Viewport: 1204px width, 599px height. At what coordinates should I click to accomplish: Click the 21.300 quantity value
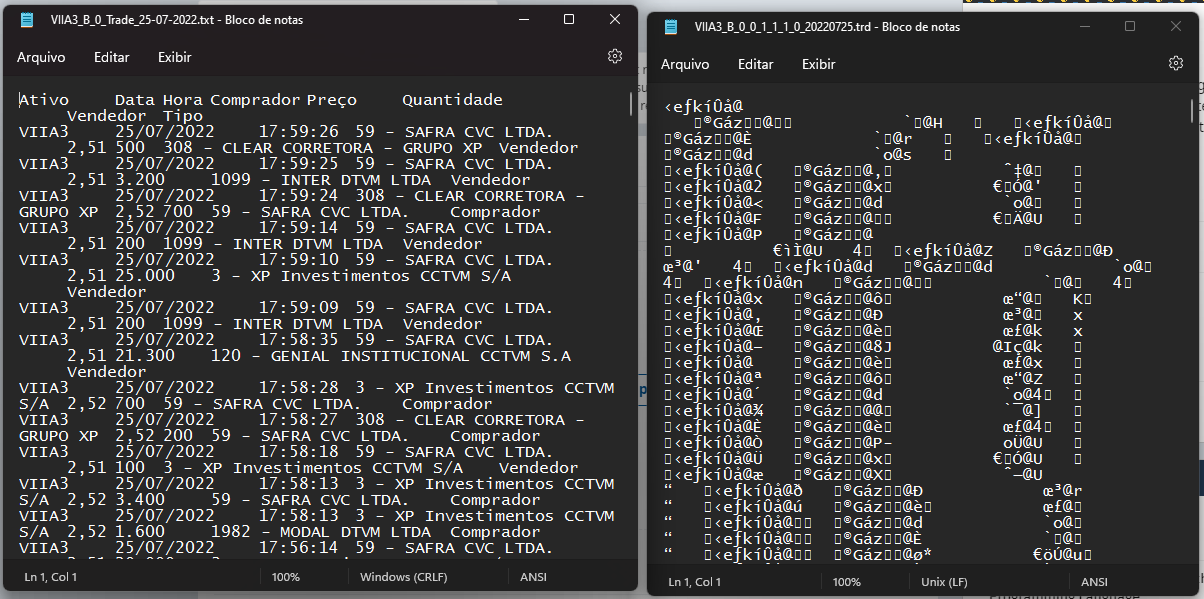click(144, 356)
